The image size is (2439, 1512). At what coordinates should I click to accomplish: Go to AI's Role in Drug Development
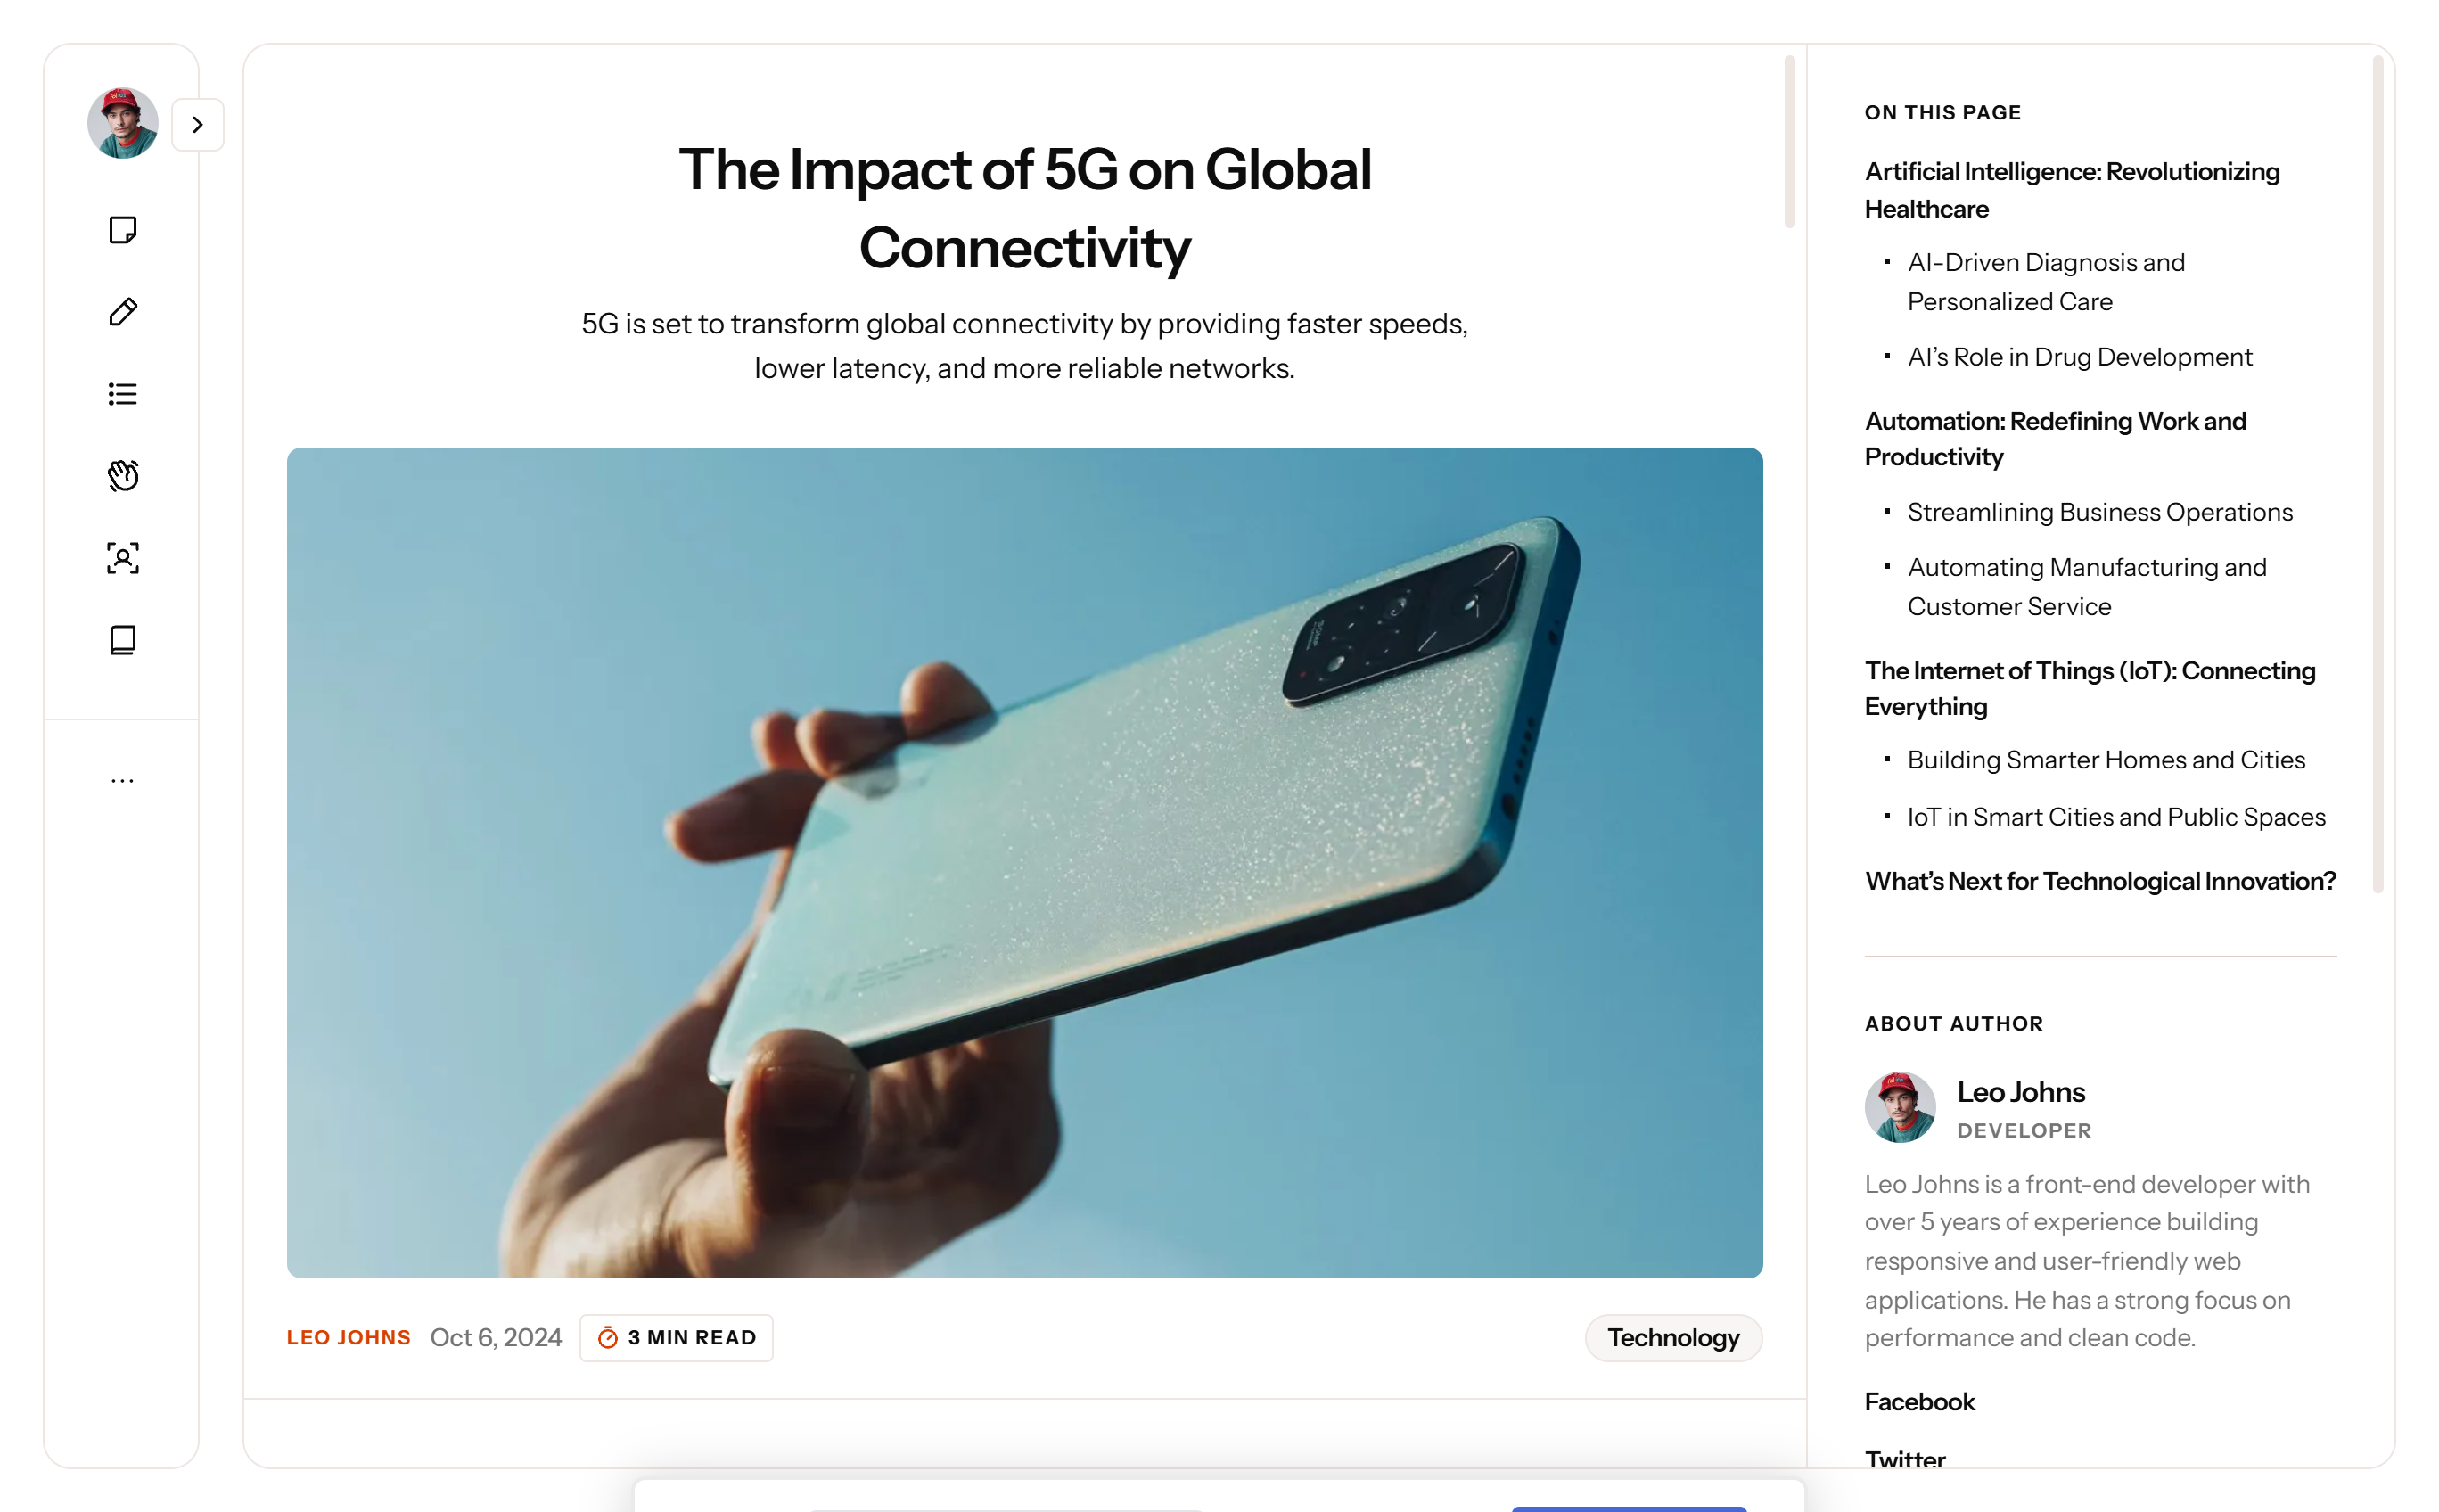pos(2079,357)
